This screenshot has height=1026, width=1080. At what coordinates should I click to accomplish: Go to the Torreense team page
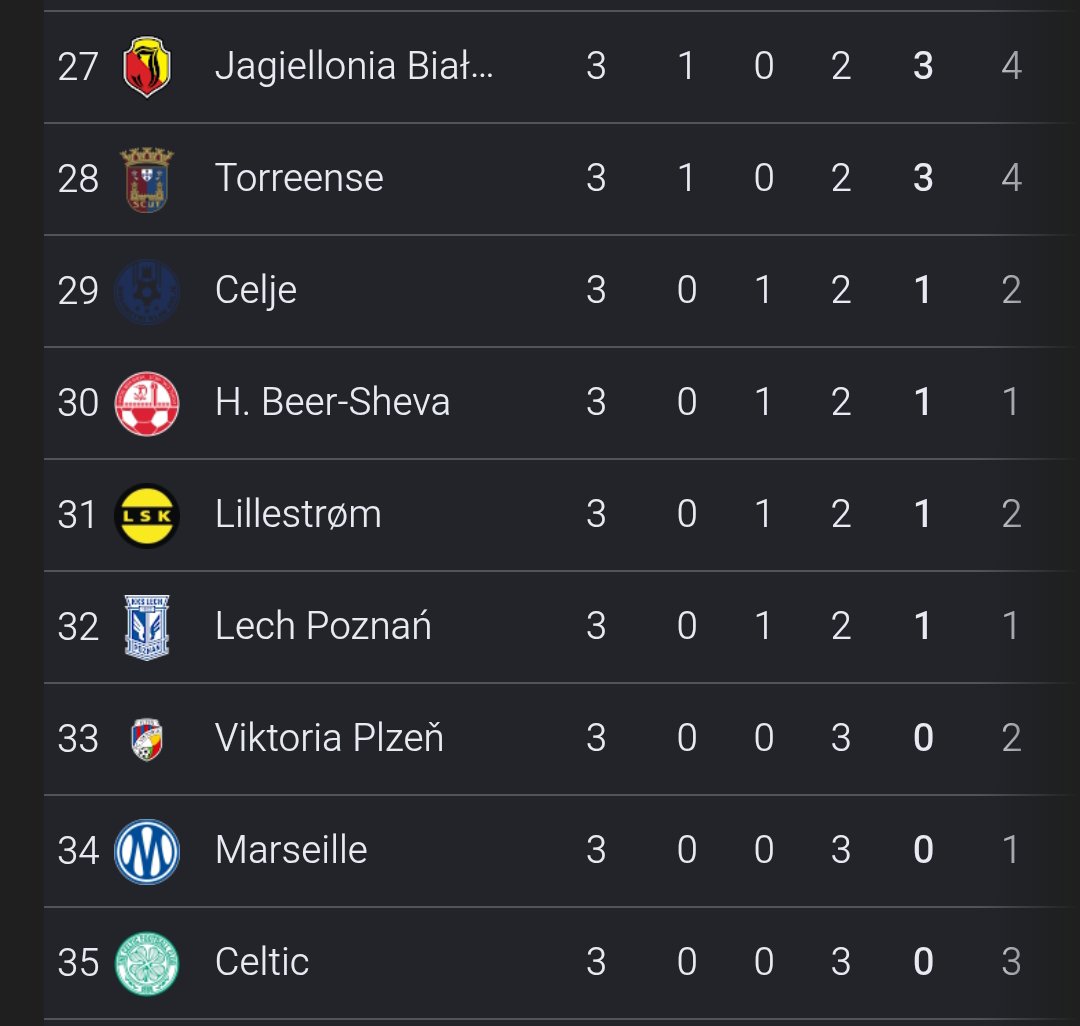point(299,178)
